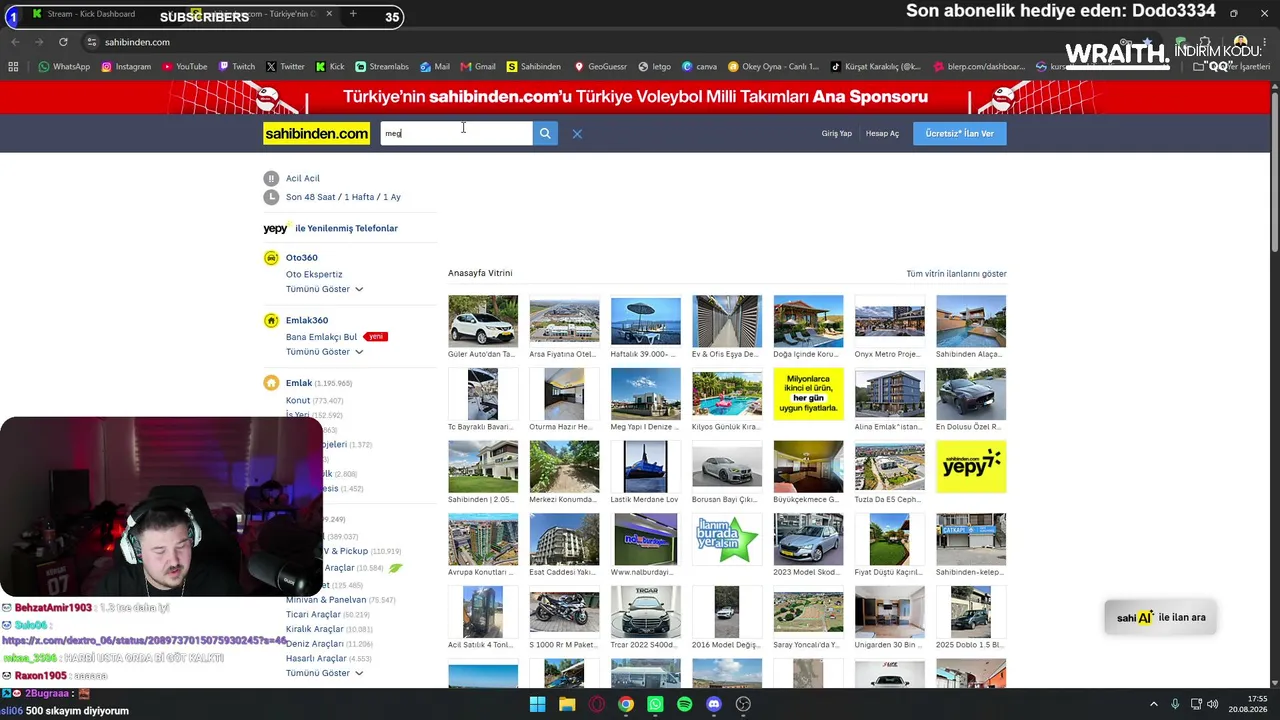Clear the search with the X icon
Screen dimensions: 1280x720
click(x=577, y=133)
